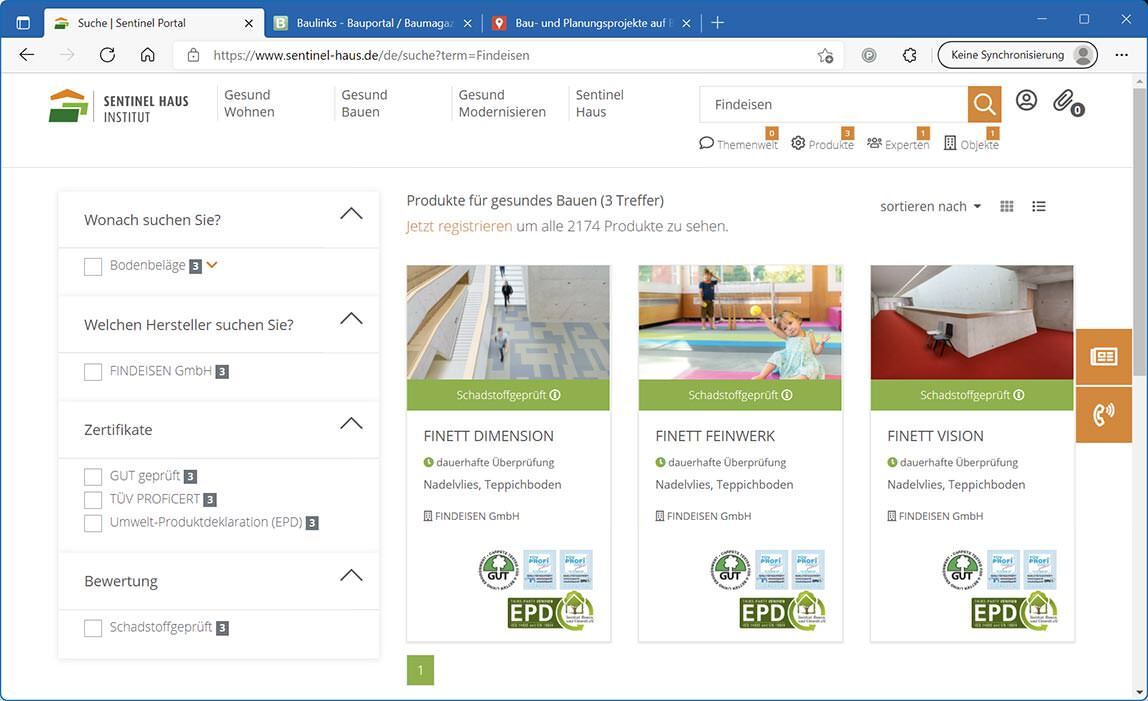Click the Sentinel Haus Institut logo
The height and width of the screenshot is (701, 1148).
[x=119, y=107]
